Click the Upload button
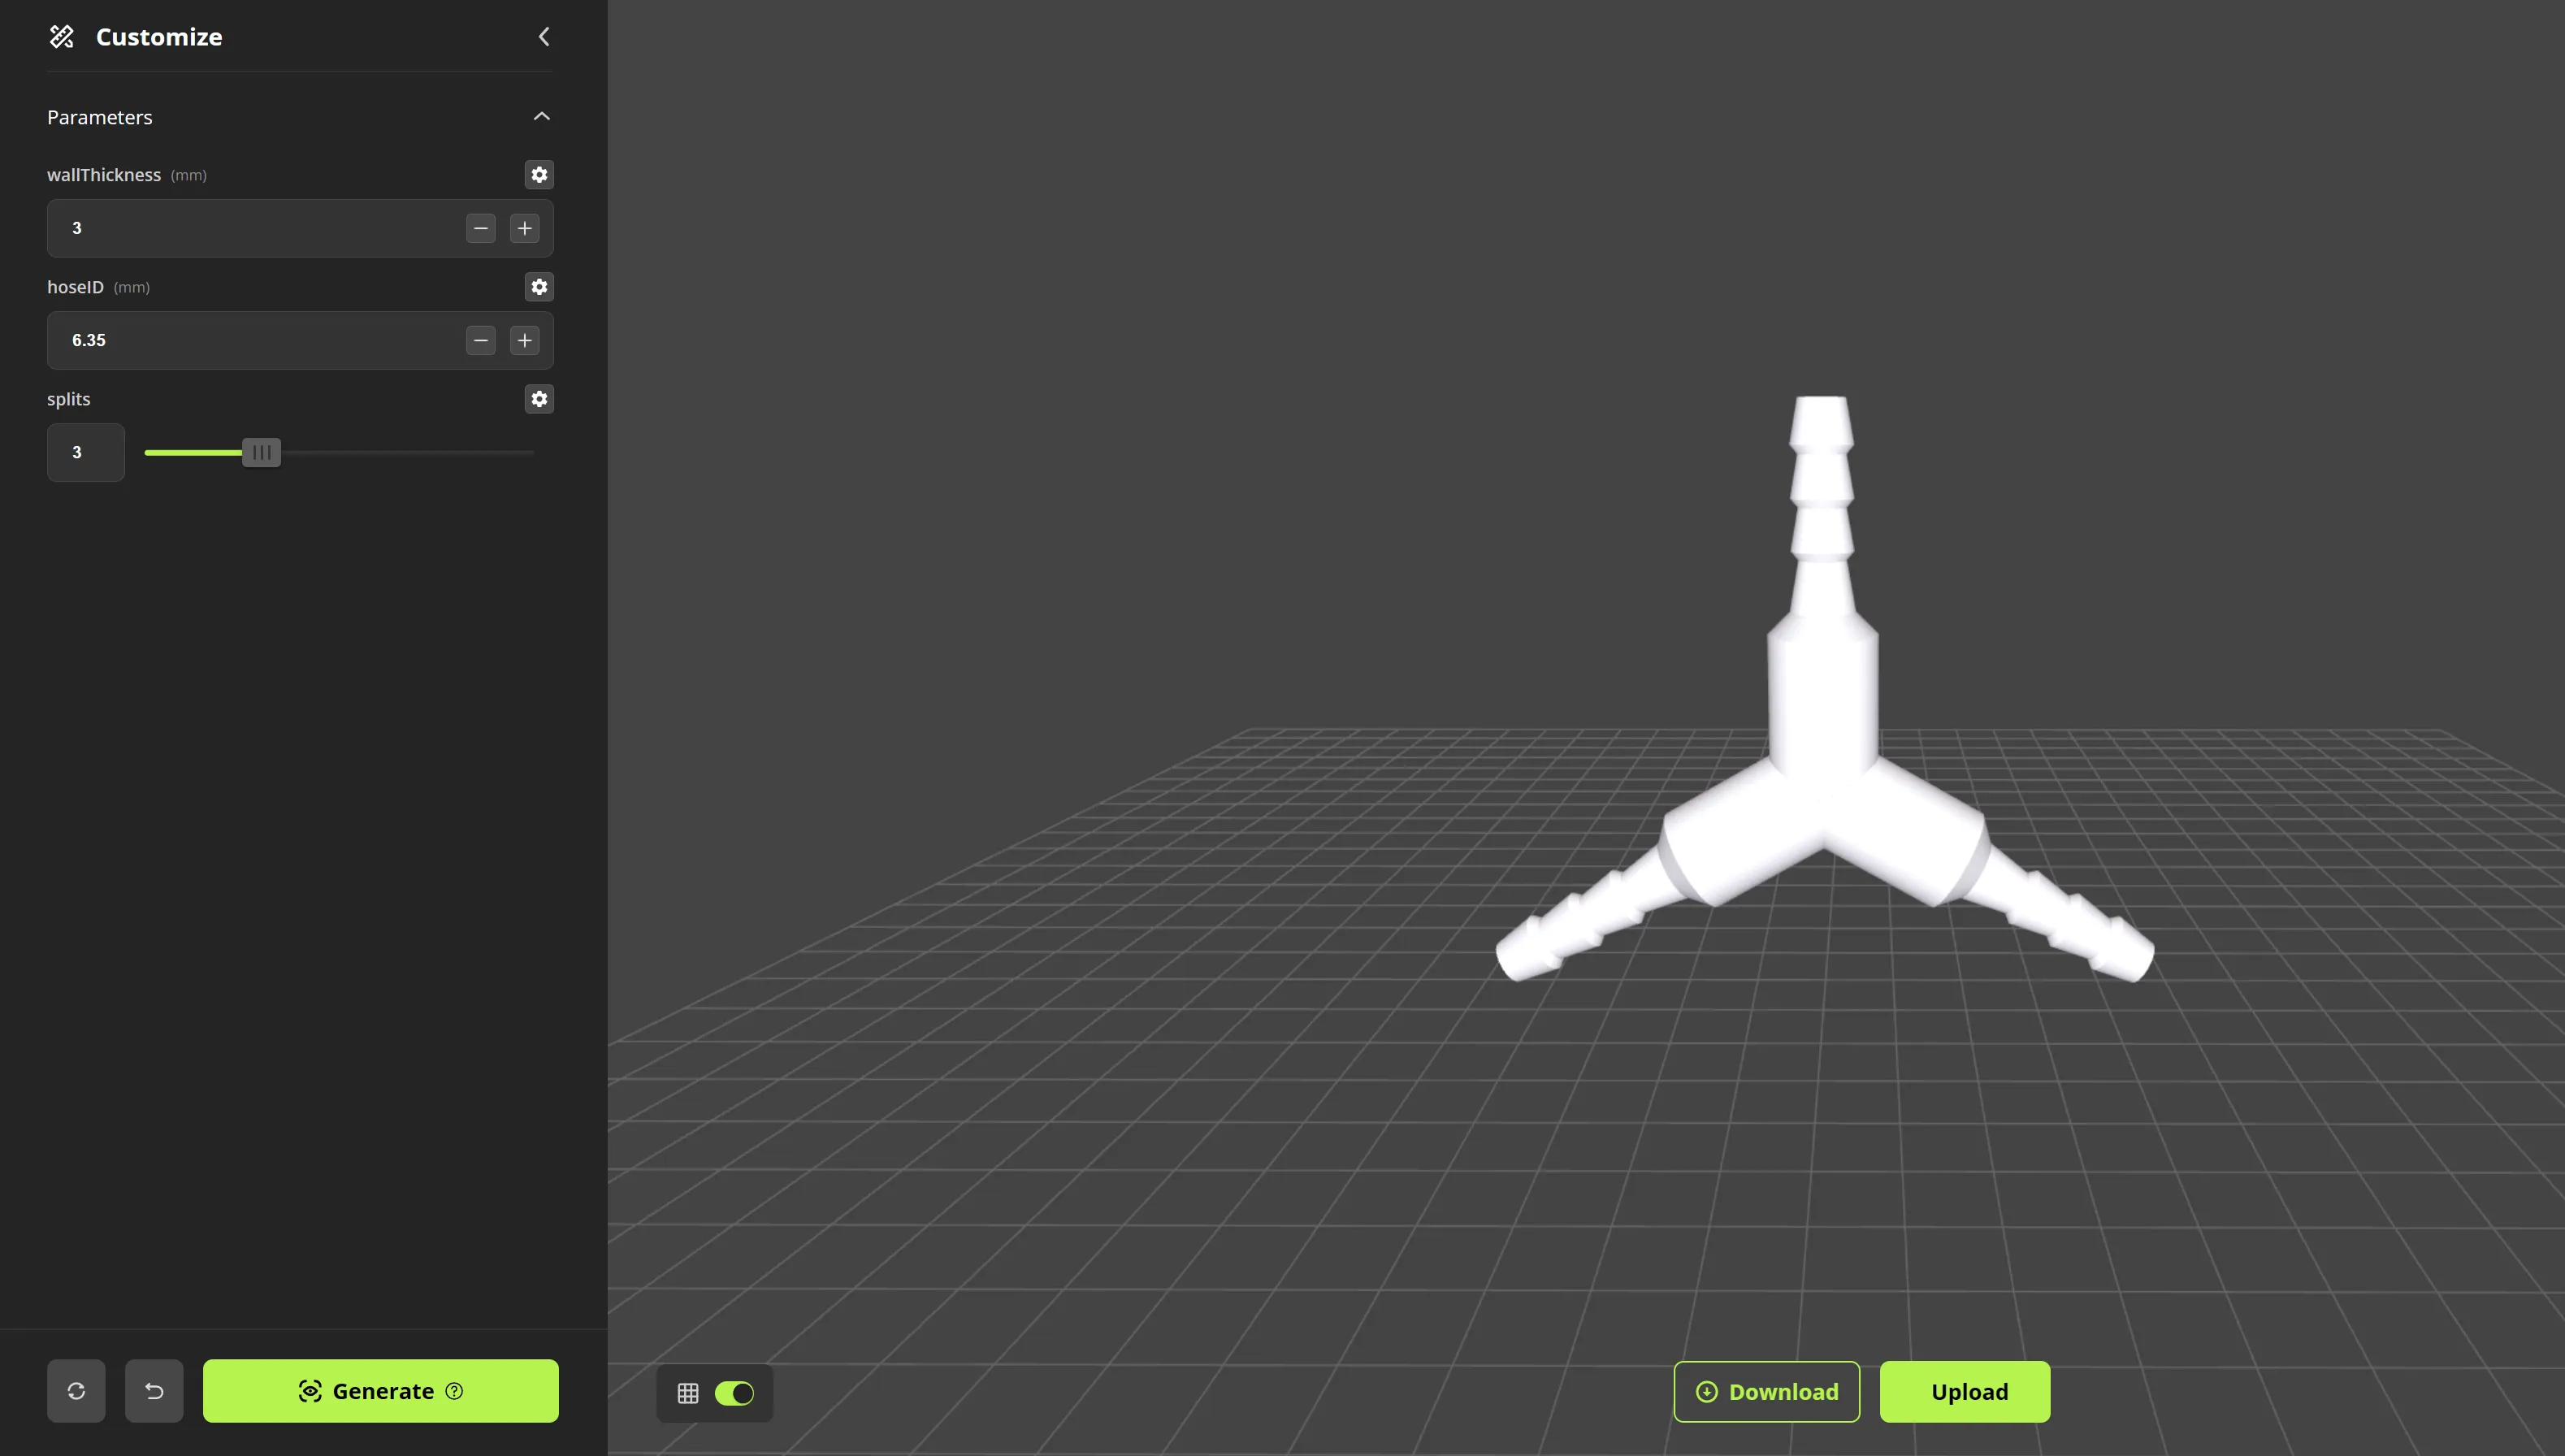 [1965, 1392]
